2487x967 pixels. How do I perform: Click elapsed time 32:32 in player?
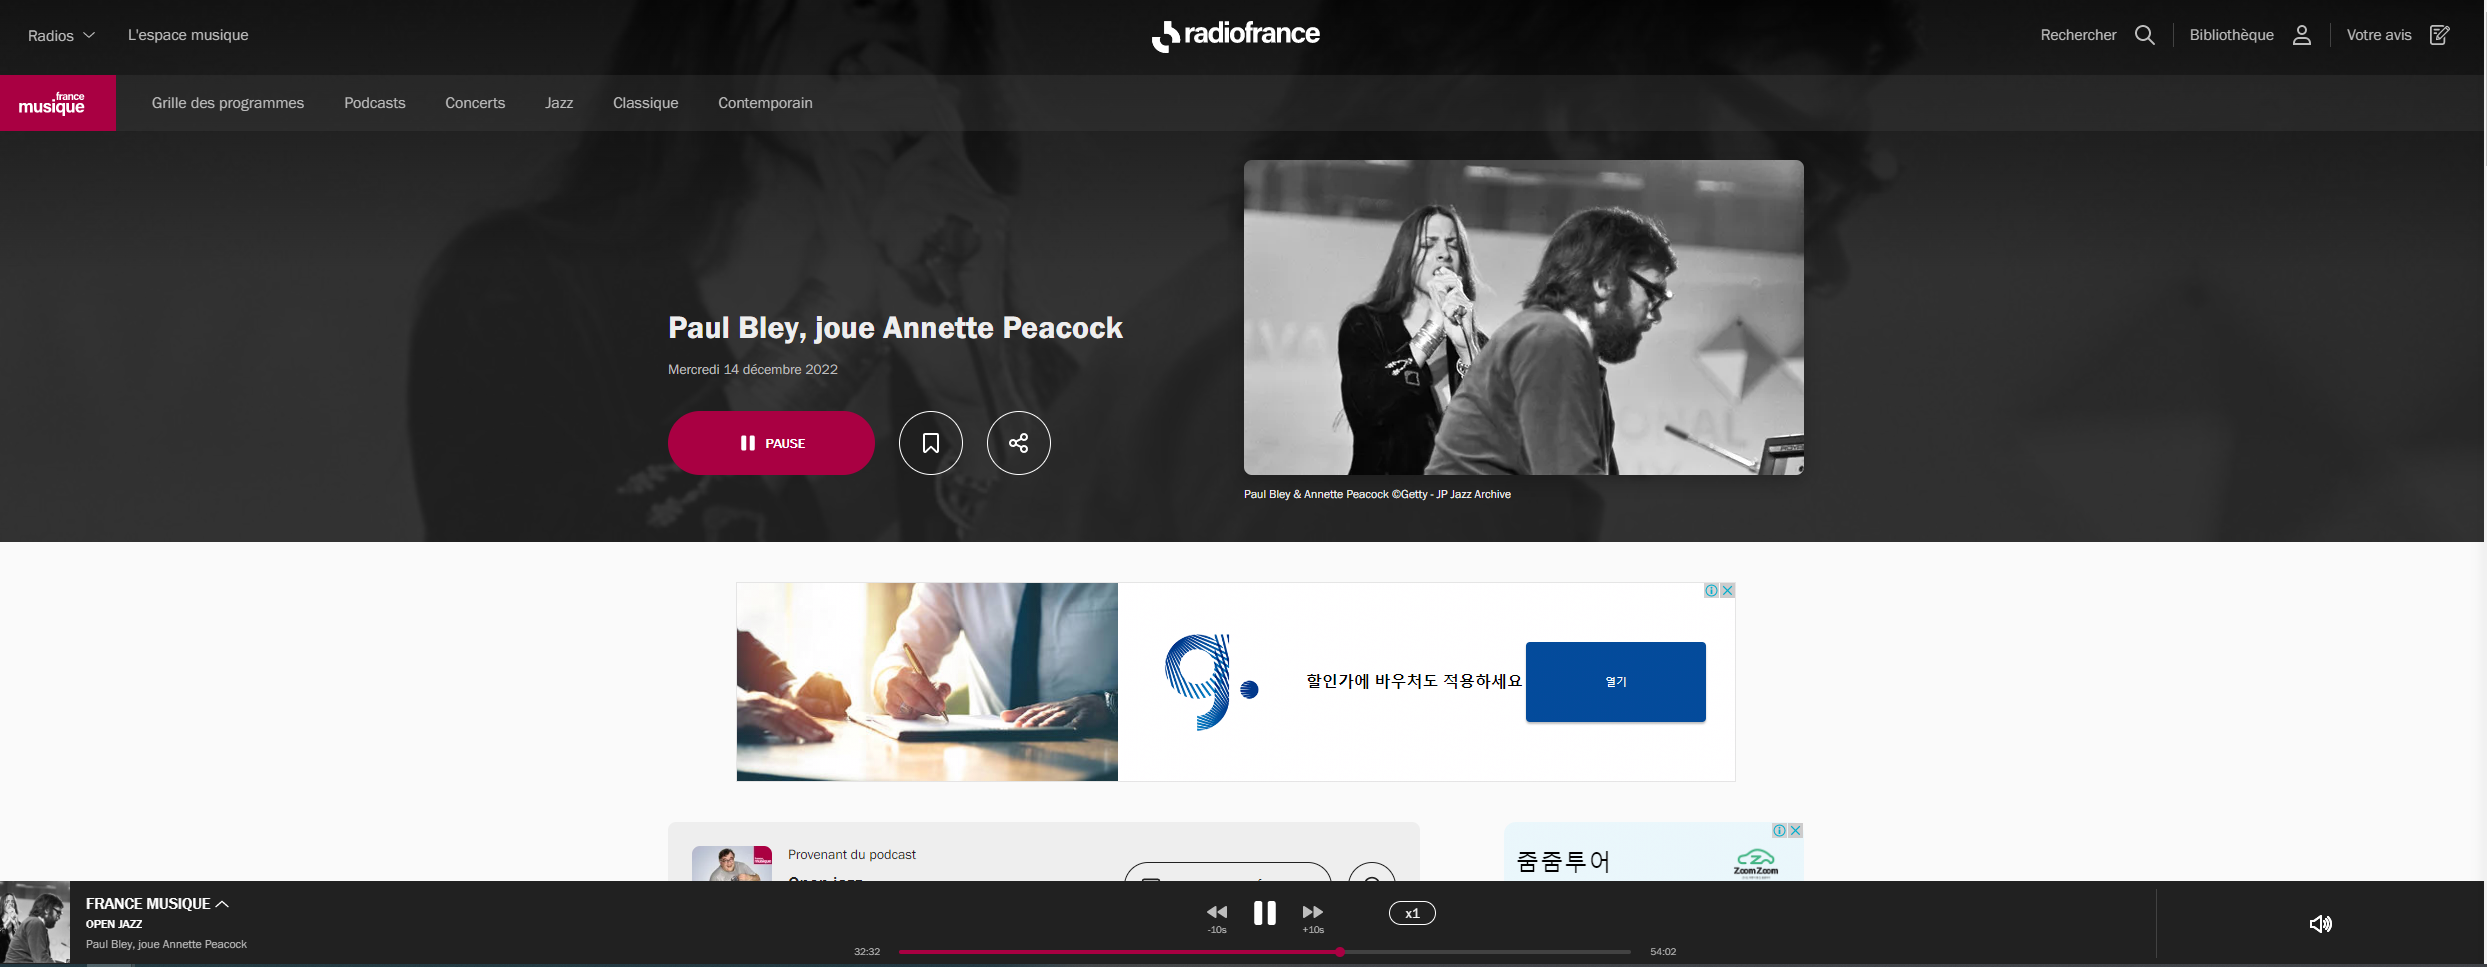point(867,952)
